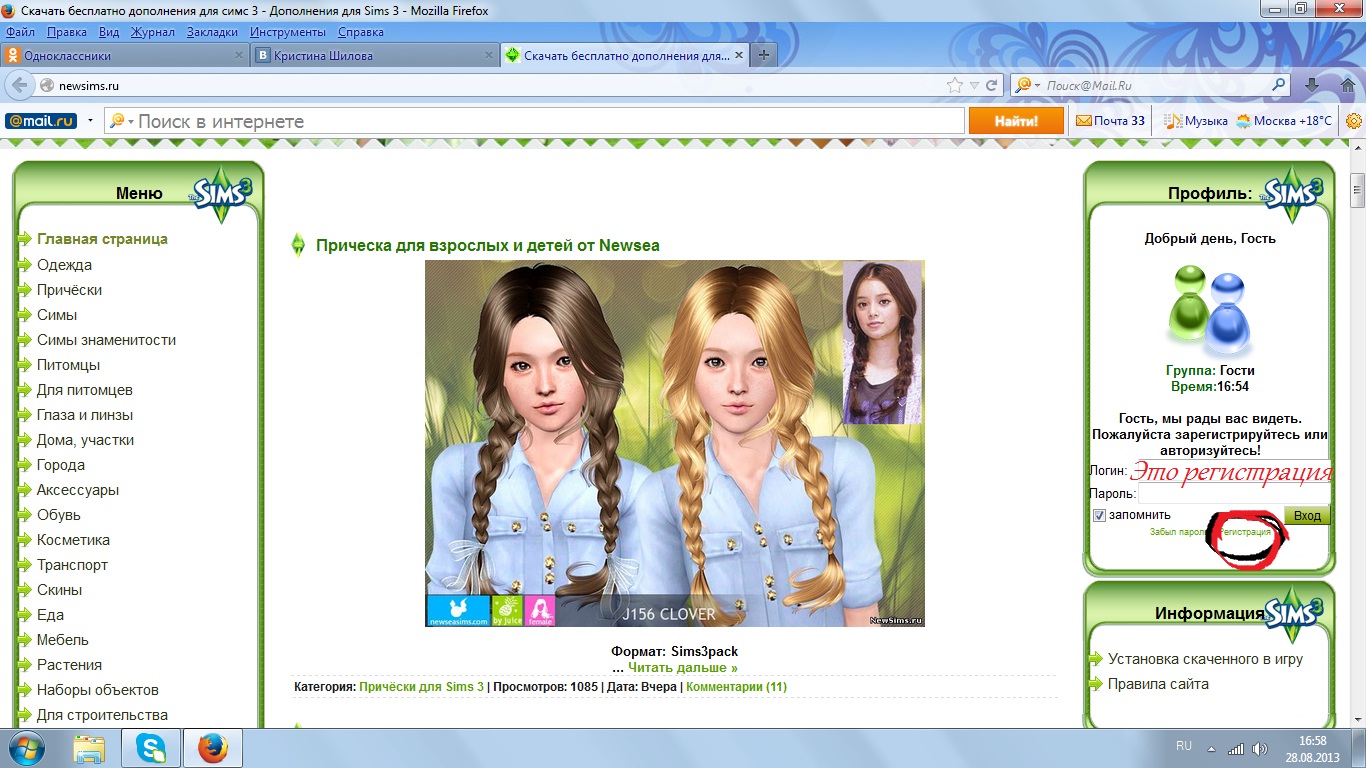The width and height of the screenshot is (1366, 768).
Task: Open Симы знаменитости section
Action: (106, 340)
